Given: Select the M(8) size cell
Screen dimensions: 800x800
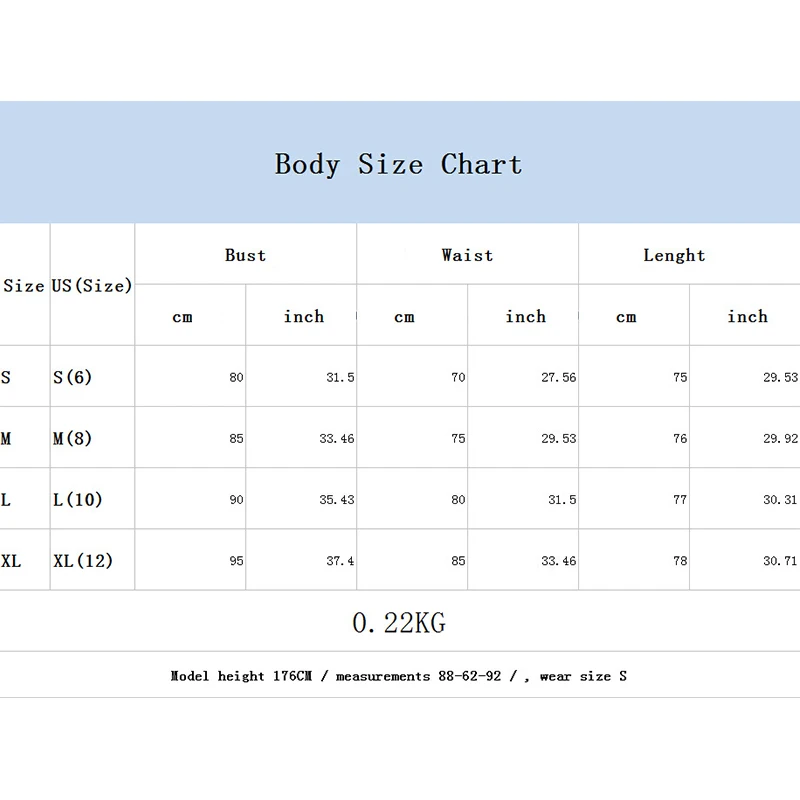Looking at the screenshot, I should pyautogui.click(x=72, y=438).
